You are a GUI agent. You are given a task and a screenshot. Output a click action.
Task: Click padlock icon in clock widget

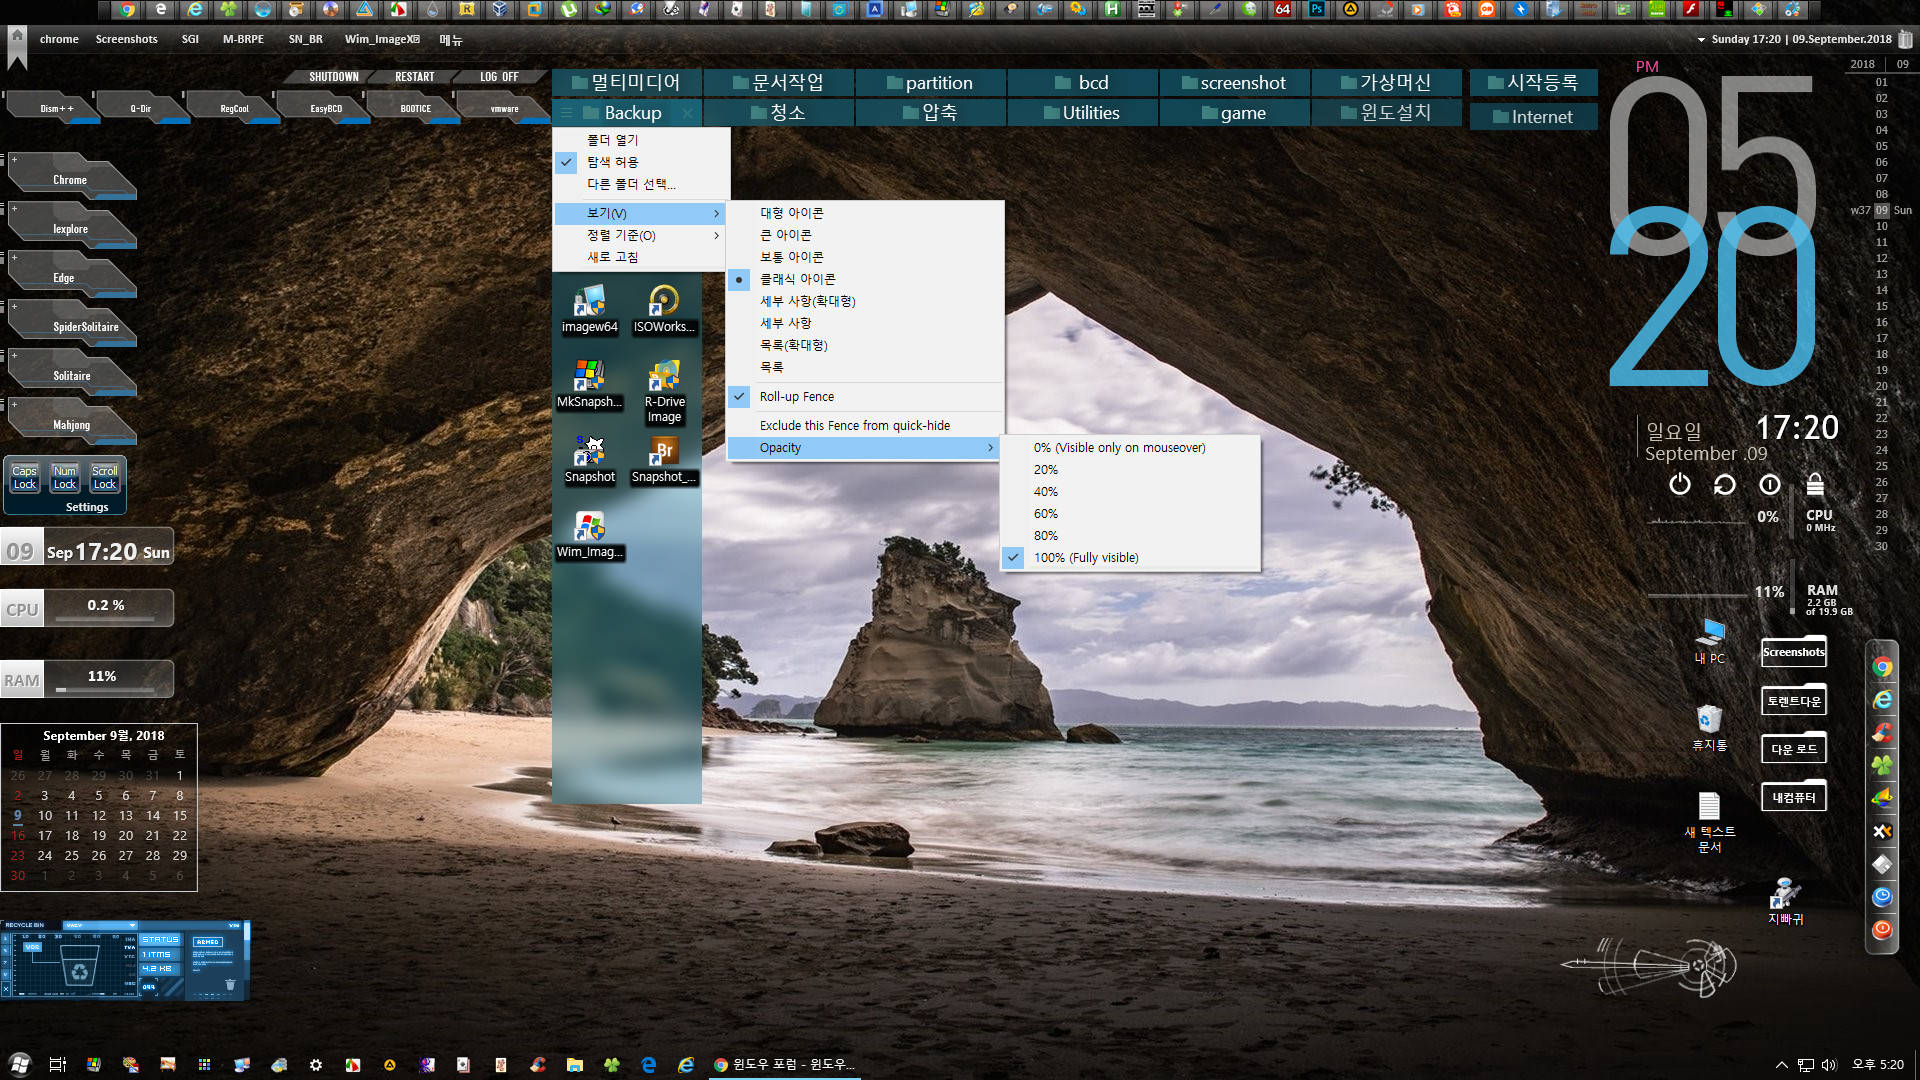click(1815, 484)
